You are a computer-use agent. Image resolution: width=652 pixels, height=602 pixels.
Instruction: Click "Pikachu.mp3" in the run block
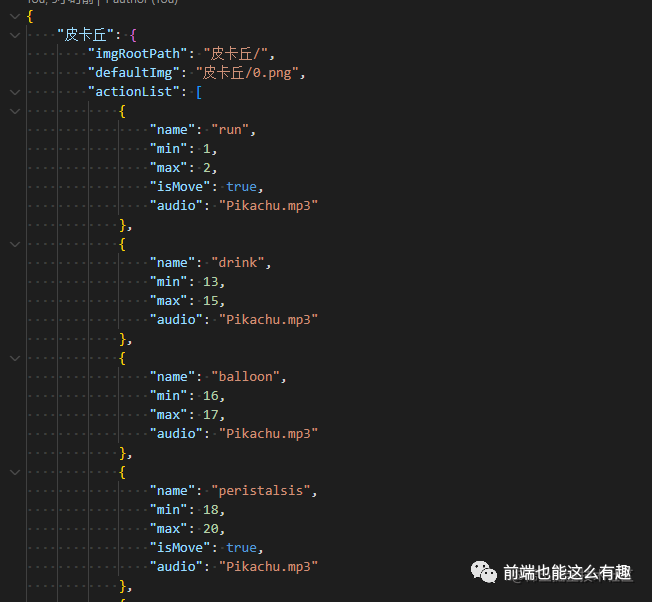(269, 206)
